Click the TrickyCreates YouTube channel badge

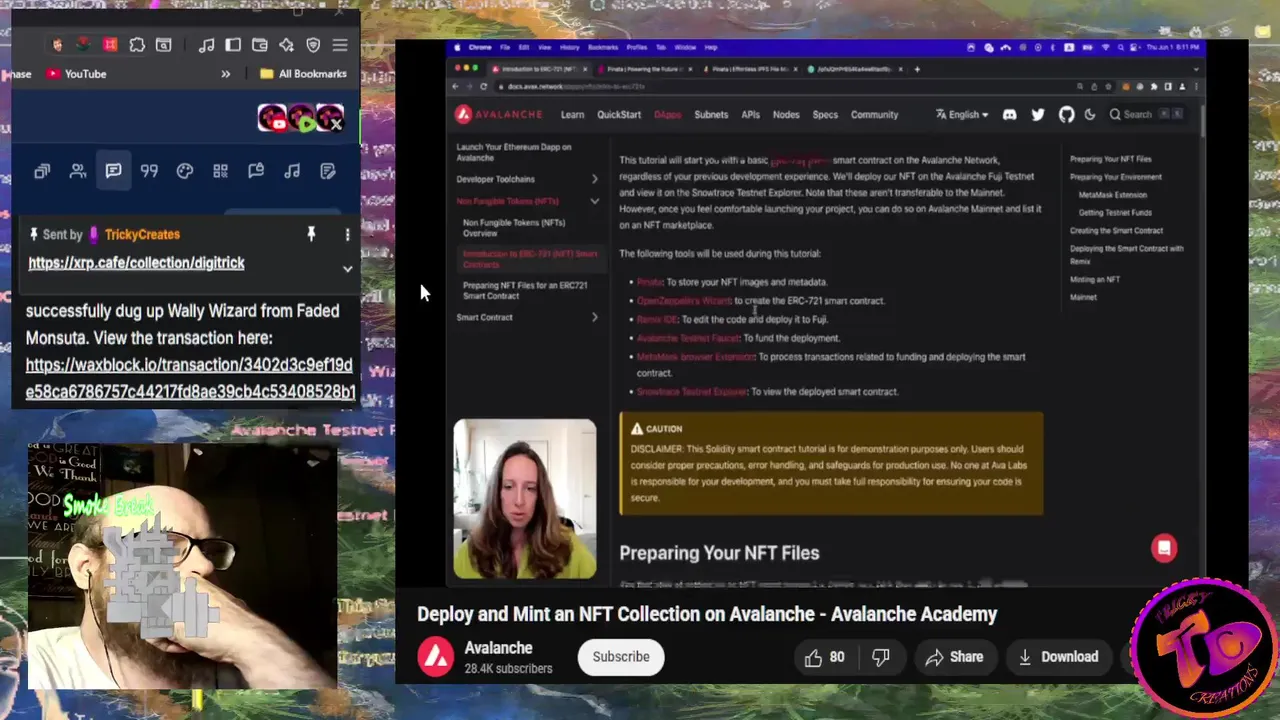[x=271, y=119]
